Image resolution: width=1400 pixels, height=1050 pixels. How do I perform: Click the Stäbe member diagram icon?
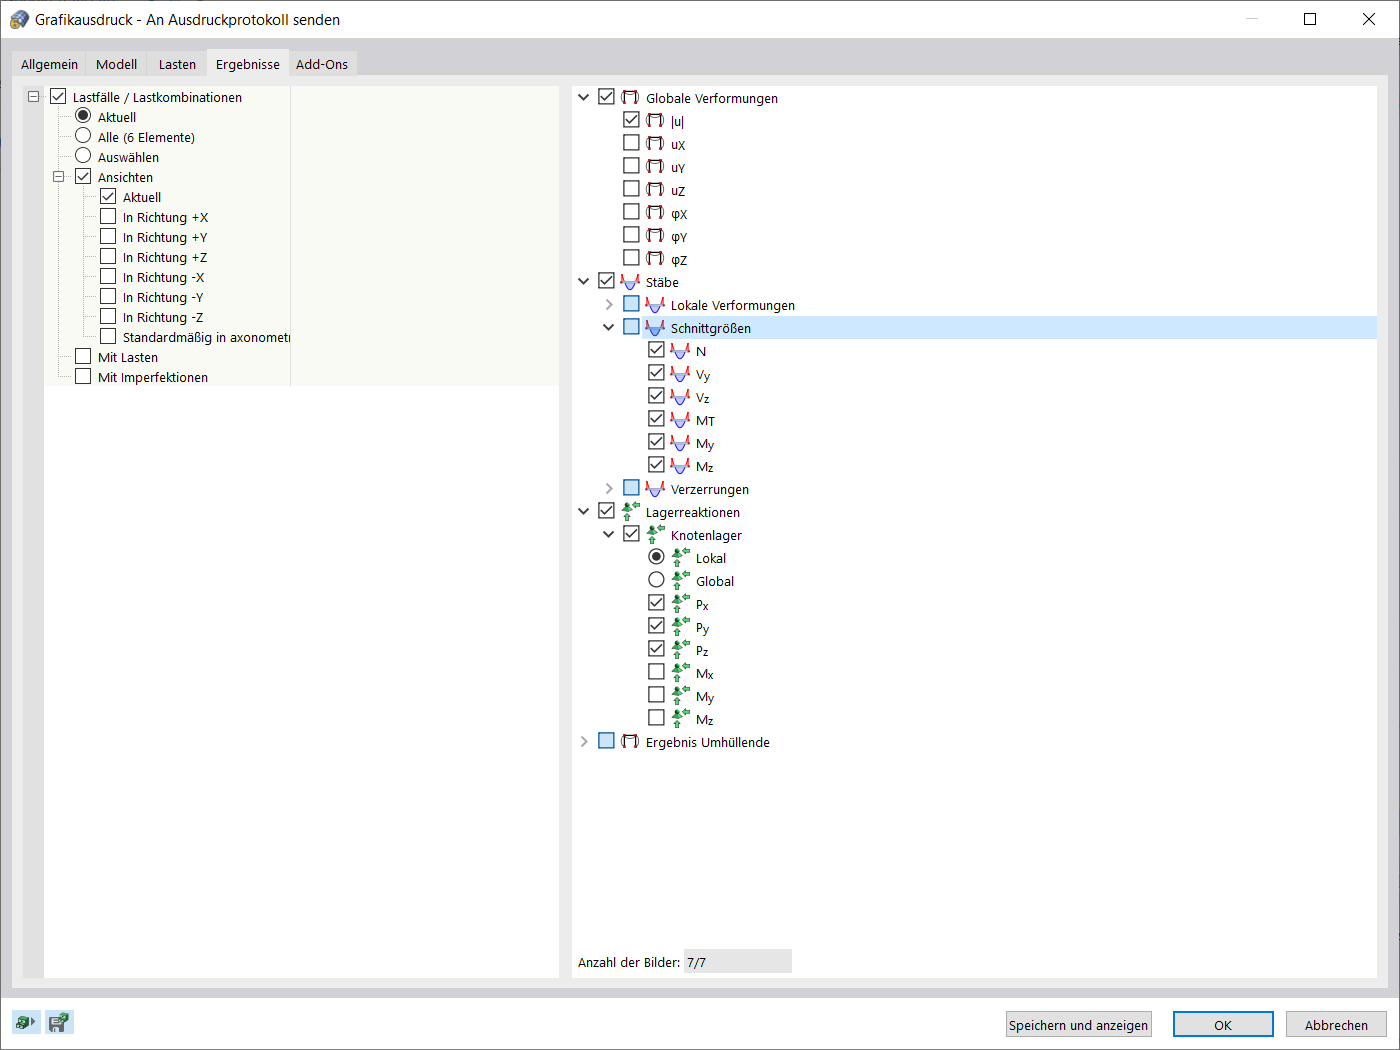coord(630,281)
